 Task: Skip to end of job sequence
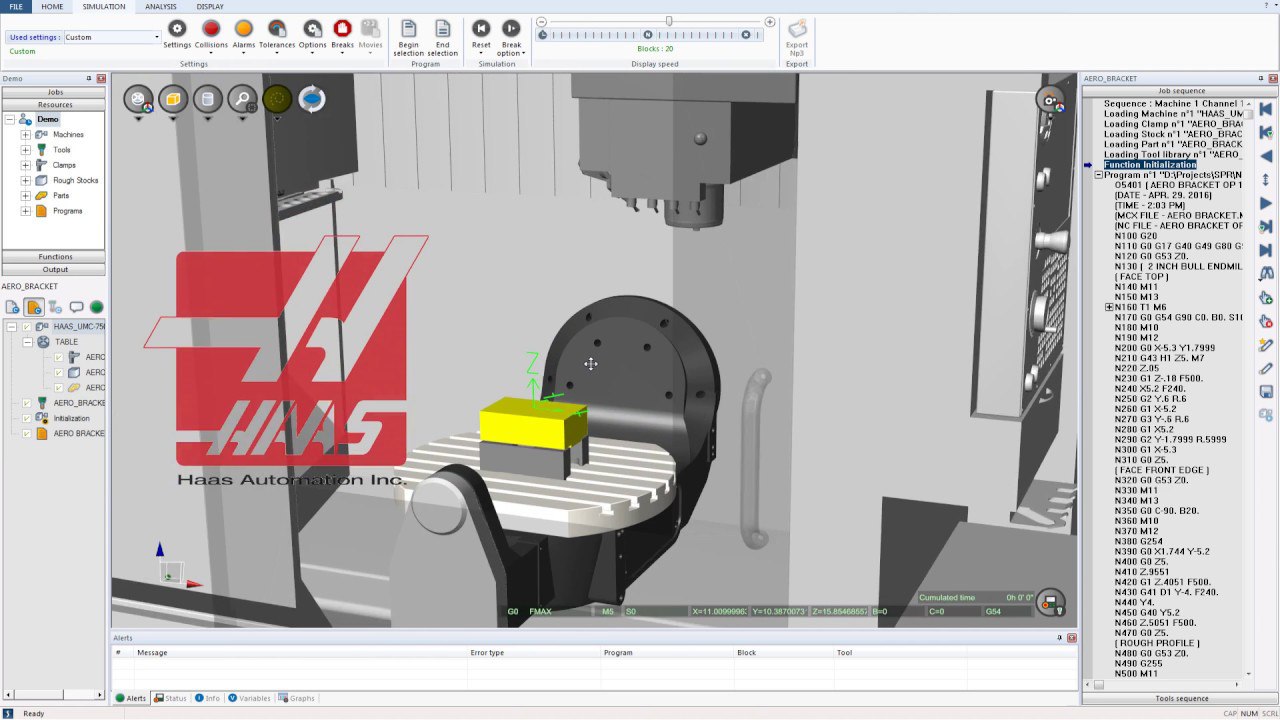coord(1266,250)
